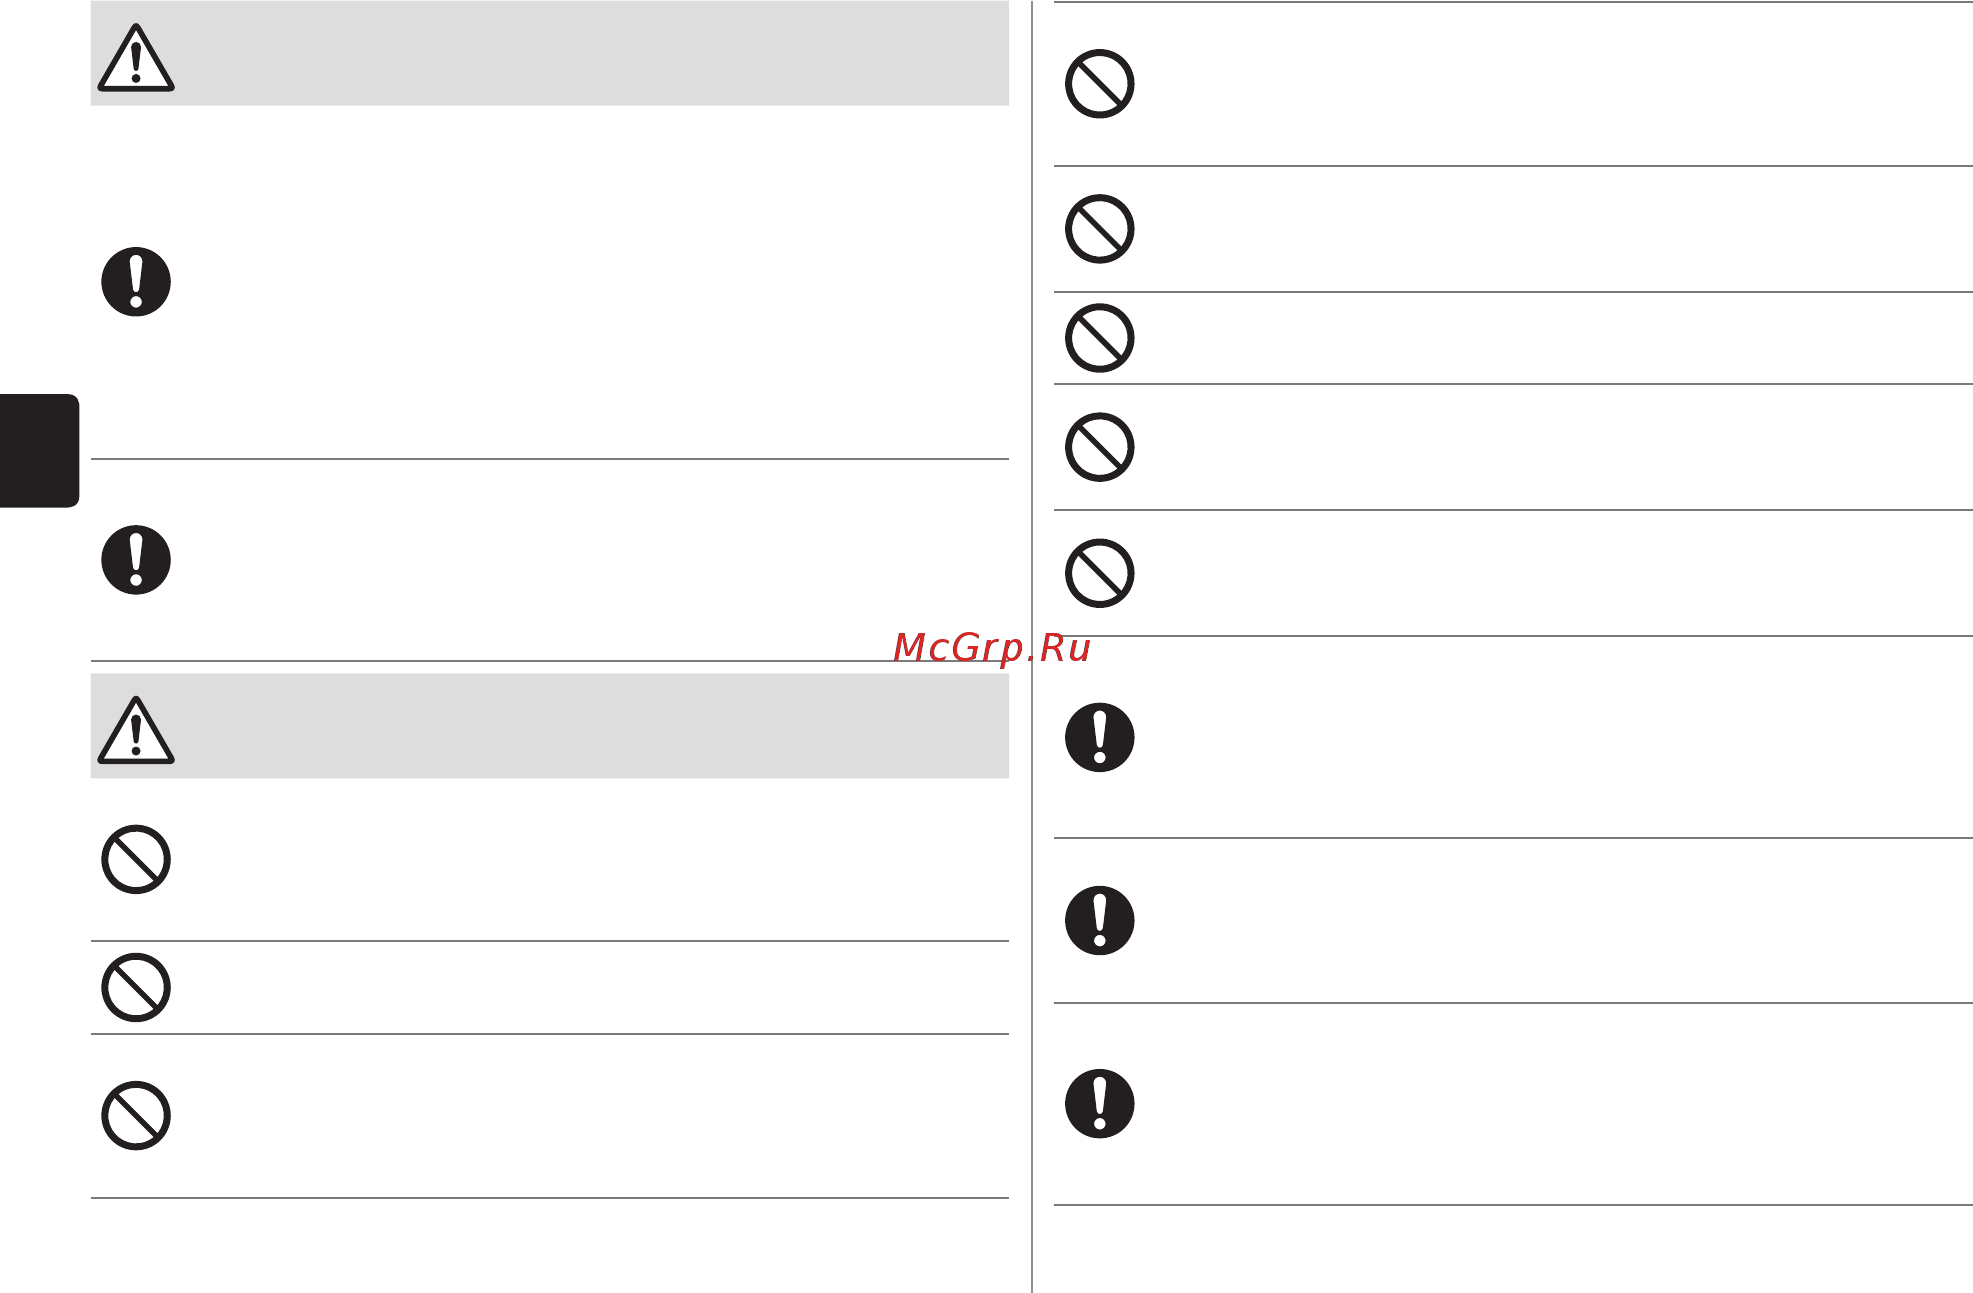Click the topmost prohibition icon in right column
Screen dimensions: 1973x1293
[1100, 84]
